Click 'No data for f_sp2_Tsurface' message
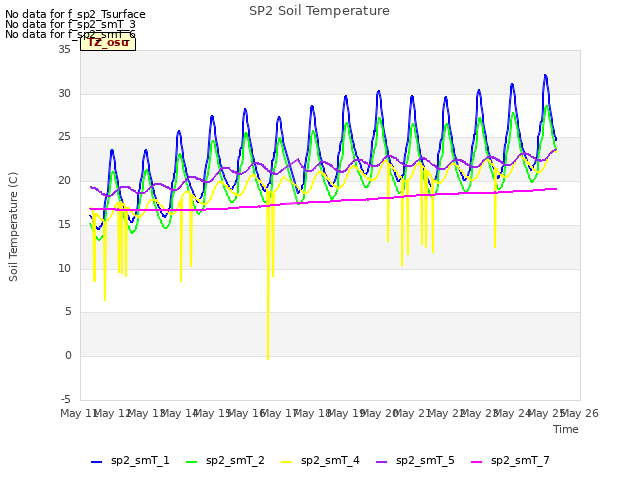The height and width of the screenshot is (480, 640). click(x=75, y=14)
